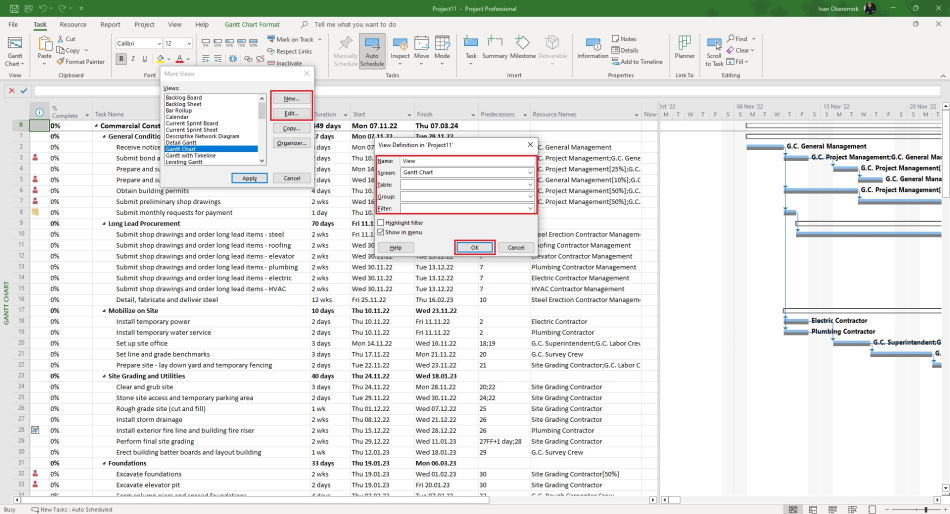Click the red font color button
Image resolution: width=950 pixels, height=514 pixels.
(179, 59)
